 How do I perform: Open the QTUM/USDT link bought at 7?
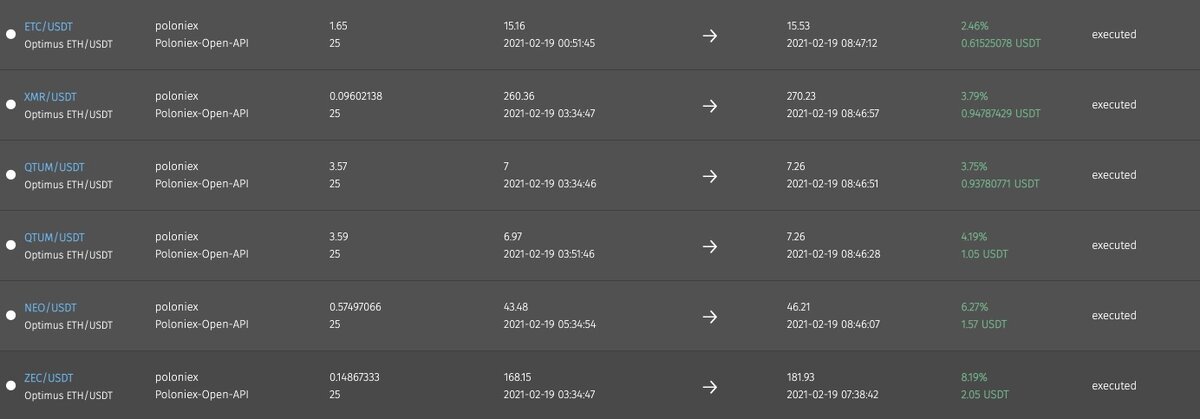coord(55,167)
